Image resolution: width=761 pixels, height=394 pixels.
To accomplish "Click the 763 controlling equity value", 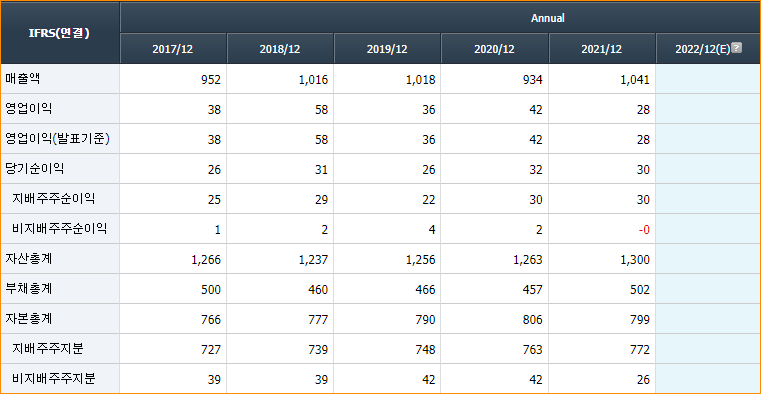I will coord(532,350).
